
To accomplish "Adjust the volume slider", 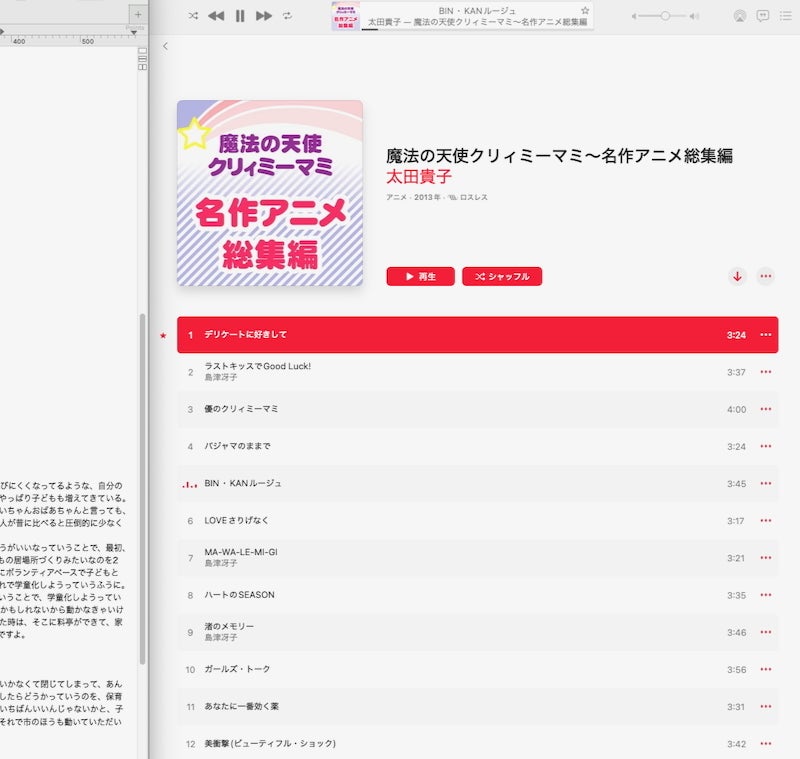I will click(666, 16).
